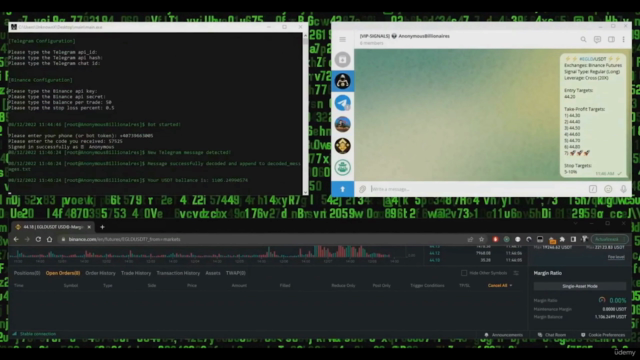Image resolution: width=640 pixels, height=360 pixels.
Task: Switch to the Positions(0) tab
Action: (x=27, y=273)
